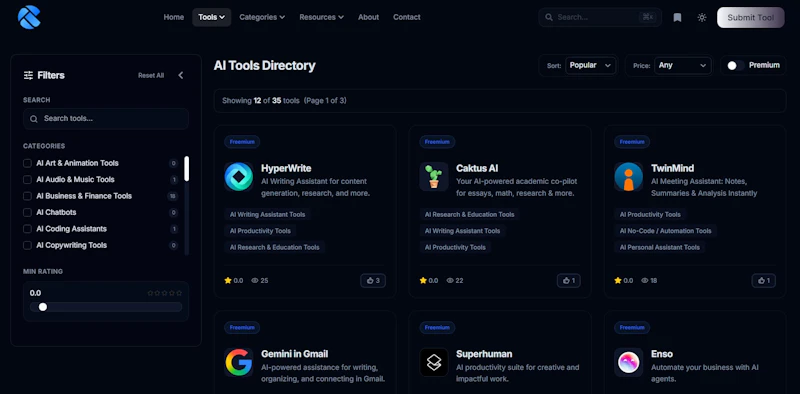Click the Submit Tool button

(751, 17)
